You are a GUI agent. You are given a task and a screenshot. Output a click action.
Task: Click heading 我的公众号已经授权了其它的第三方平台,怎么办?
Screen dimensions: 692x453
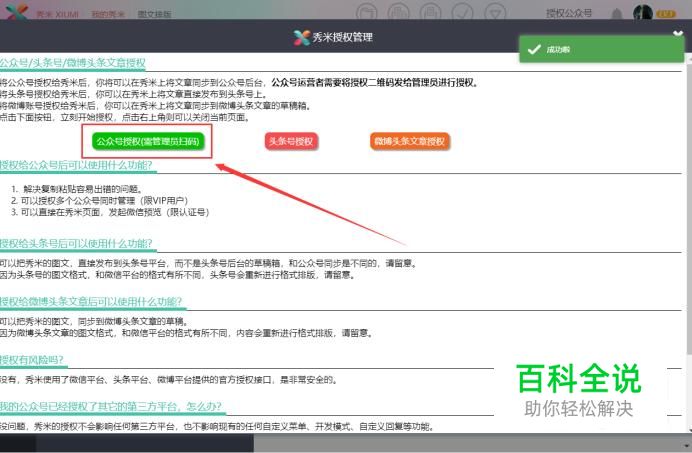point(110,406)
